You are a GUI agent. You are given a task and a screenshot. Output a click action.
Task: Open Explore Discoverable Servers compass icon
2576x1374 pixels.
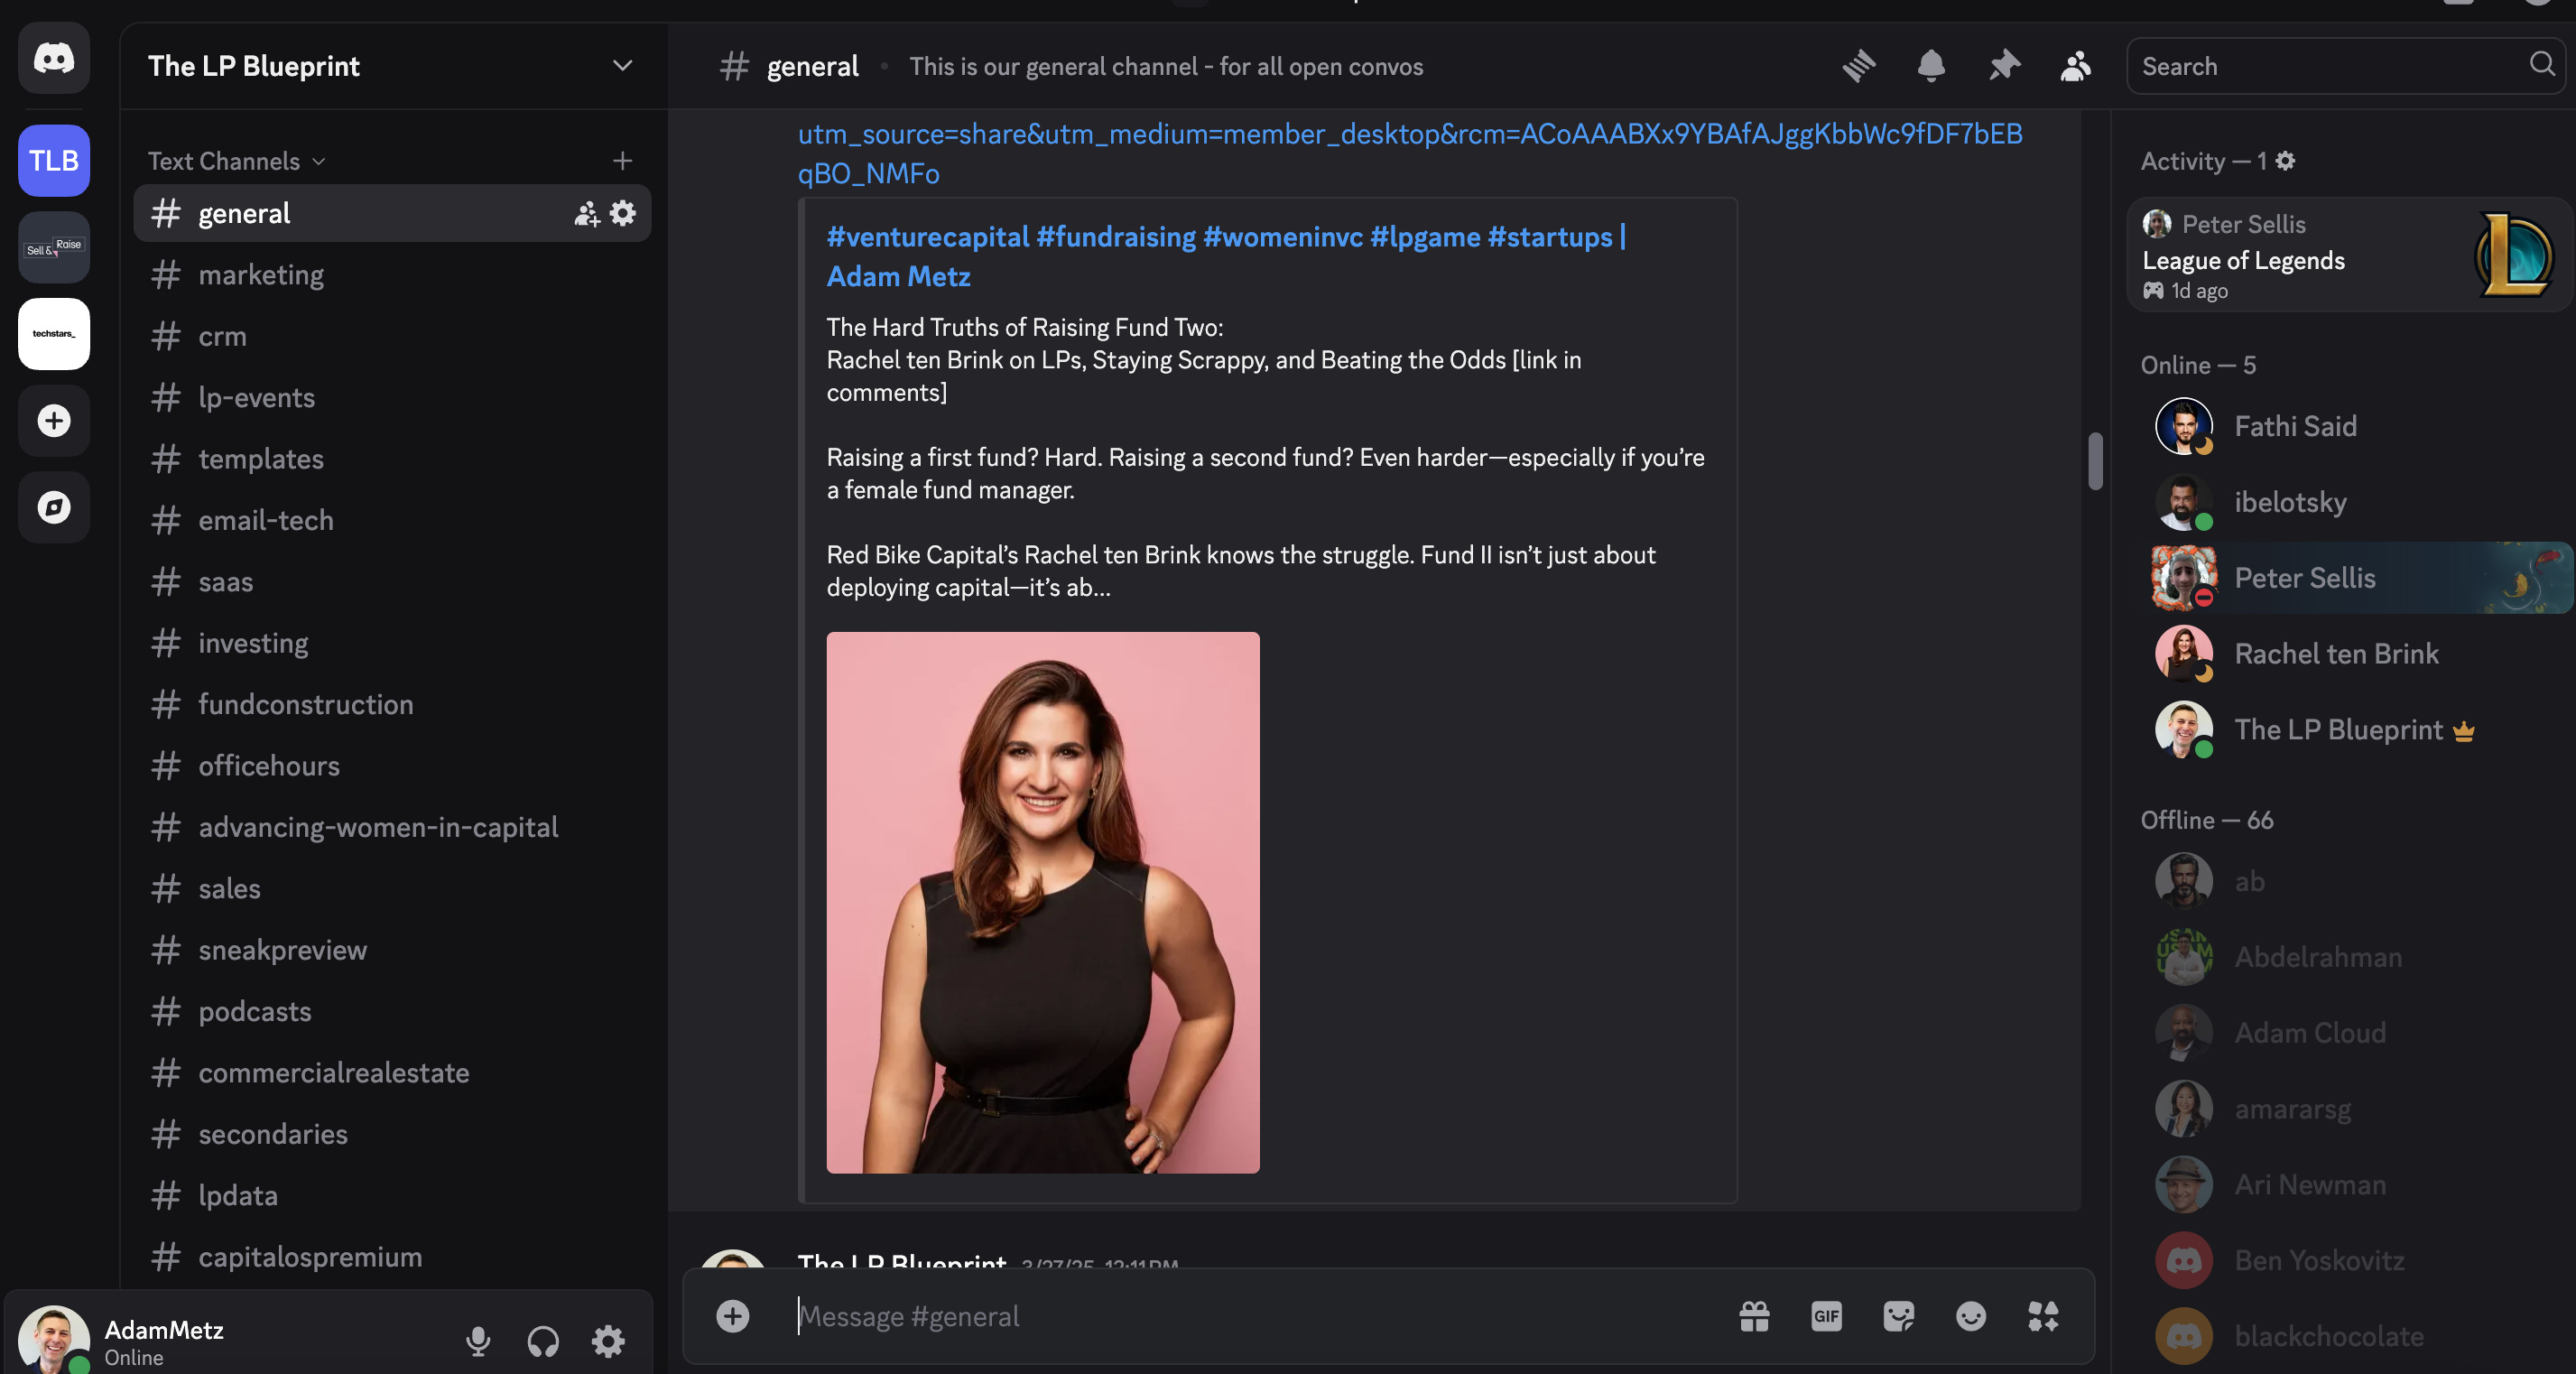[x=54, y=507]
